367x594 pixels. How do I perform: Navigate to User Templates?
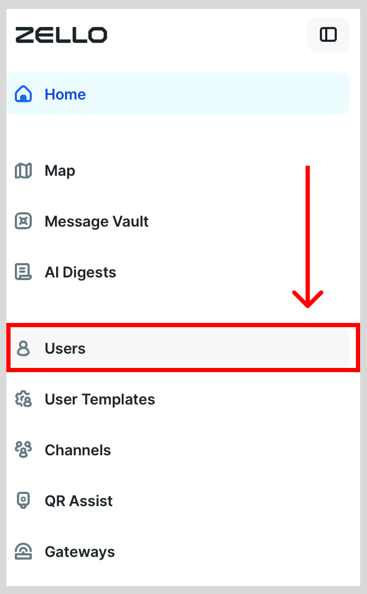click(178, 399)
